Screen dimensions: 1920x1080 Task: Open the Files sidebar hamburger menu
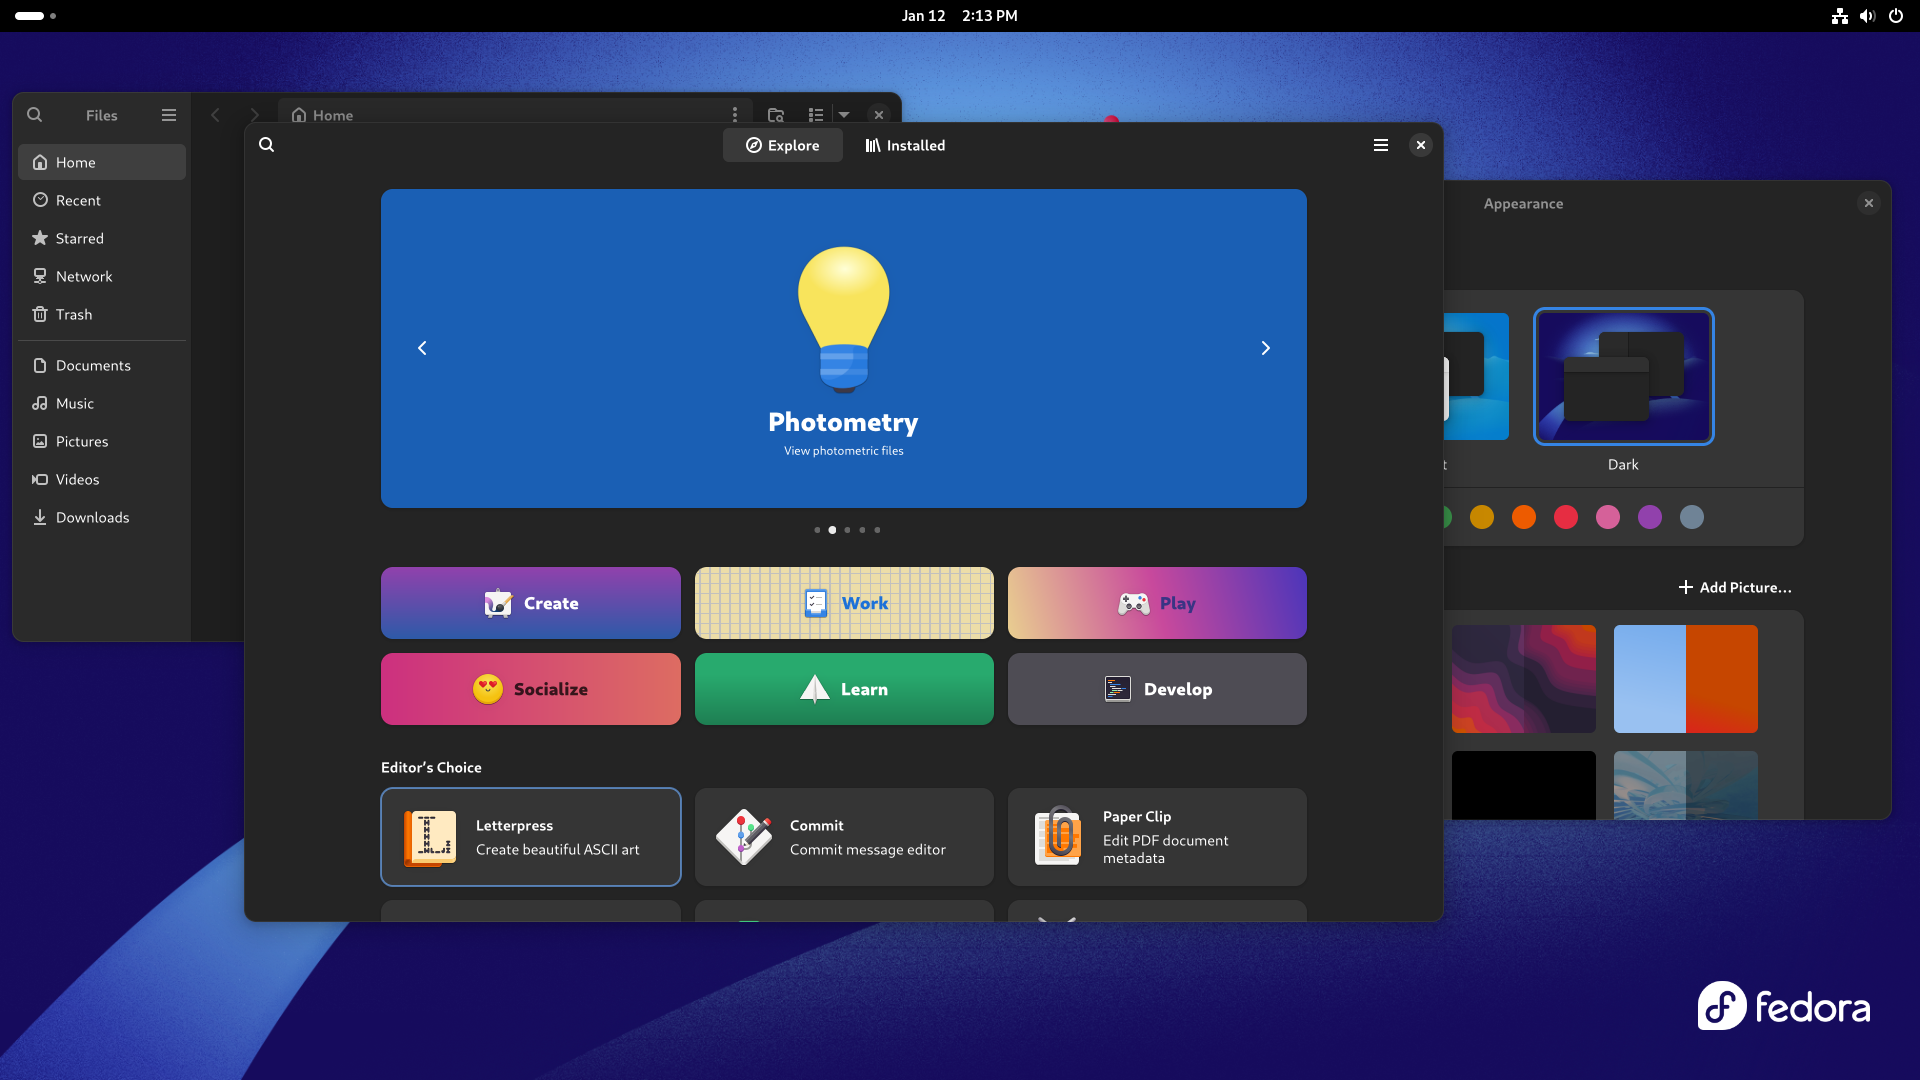pyautogui.click(x=169, y=115)
